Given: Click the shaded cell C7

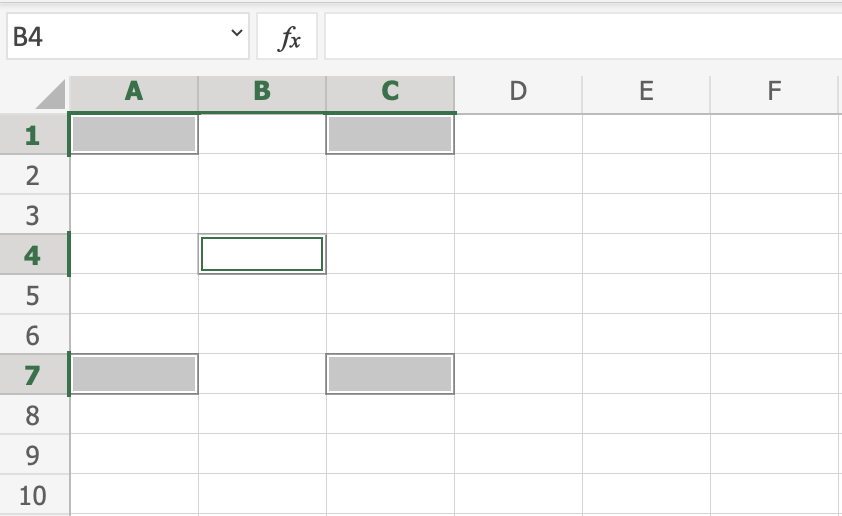Looking at the screenshot, I should click(390, 375).
